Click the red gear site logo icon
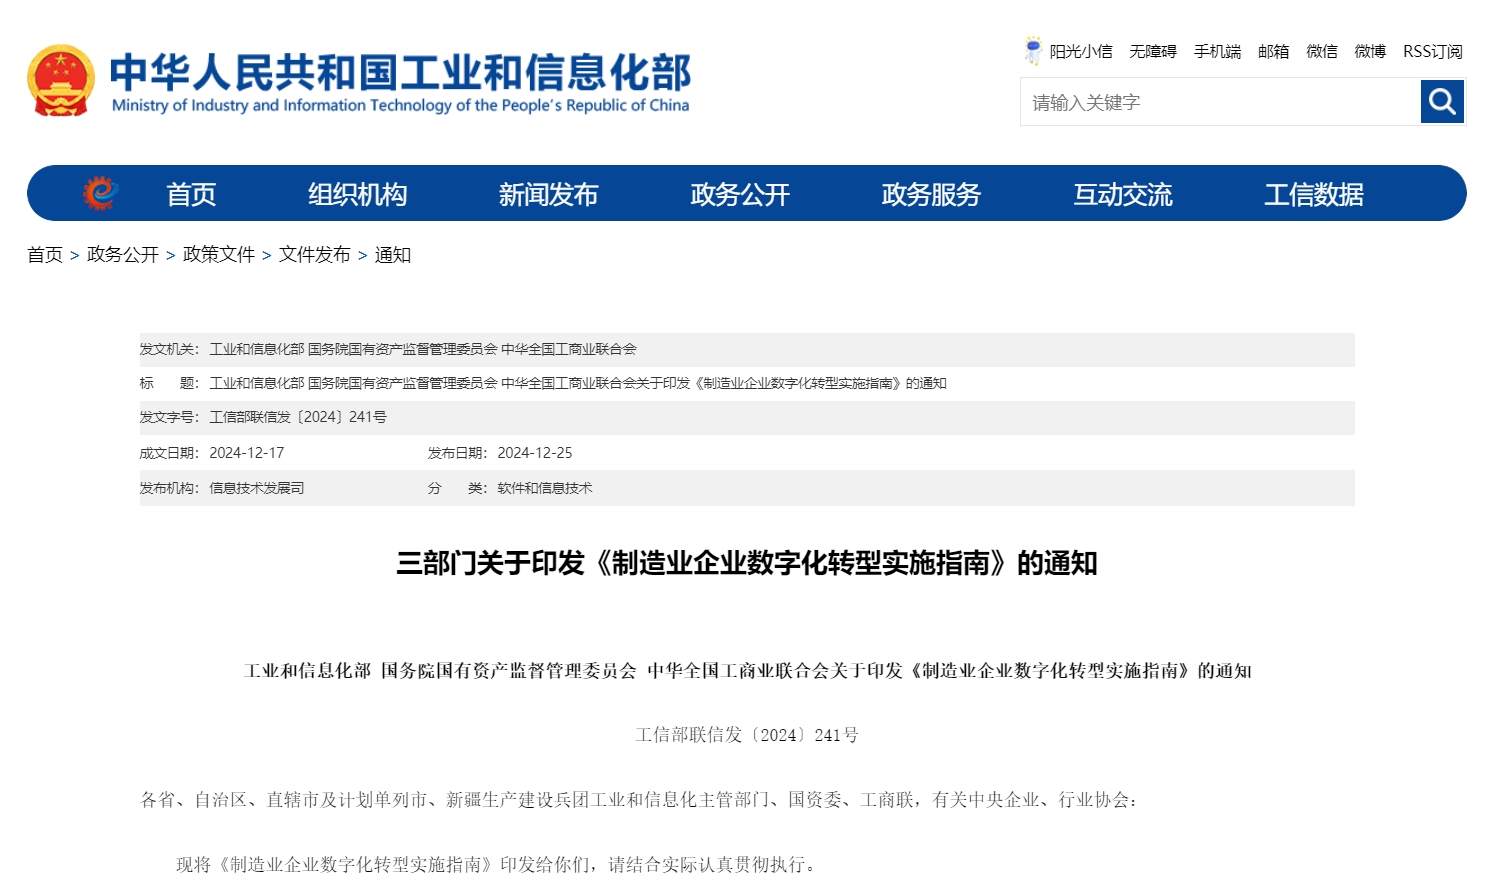1498x895 pixels. coord(100,192)
